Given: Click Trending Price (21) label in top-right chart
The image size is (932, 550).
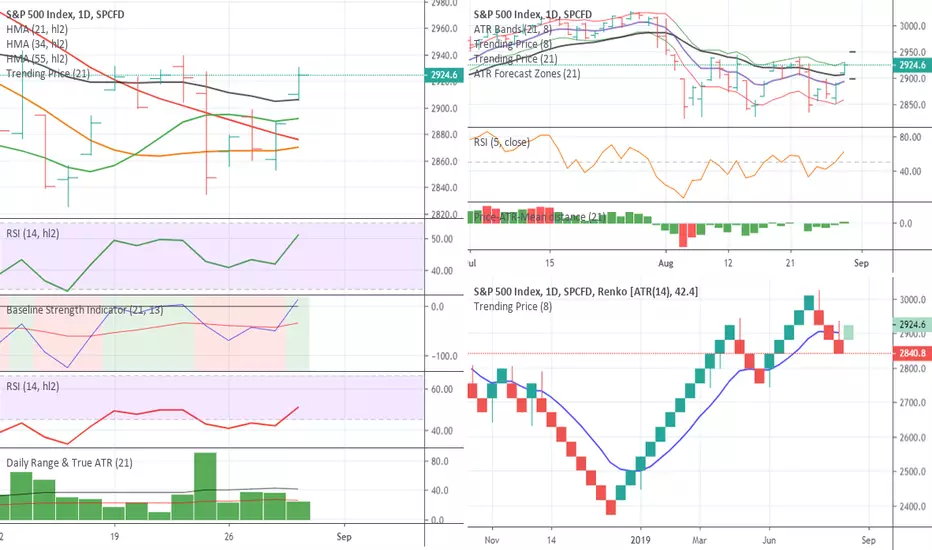Looking at the screenshot, I should [x=515, y=59].
